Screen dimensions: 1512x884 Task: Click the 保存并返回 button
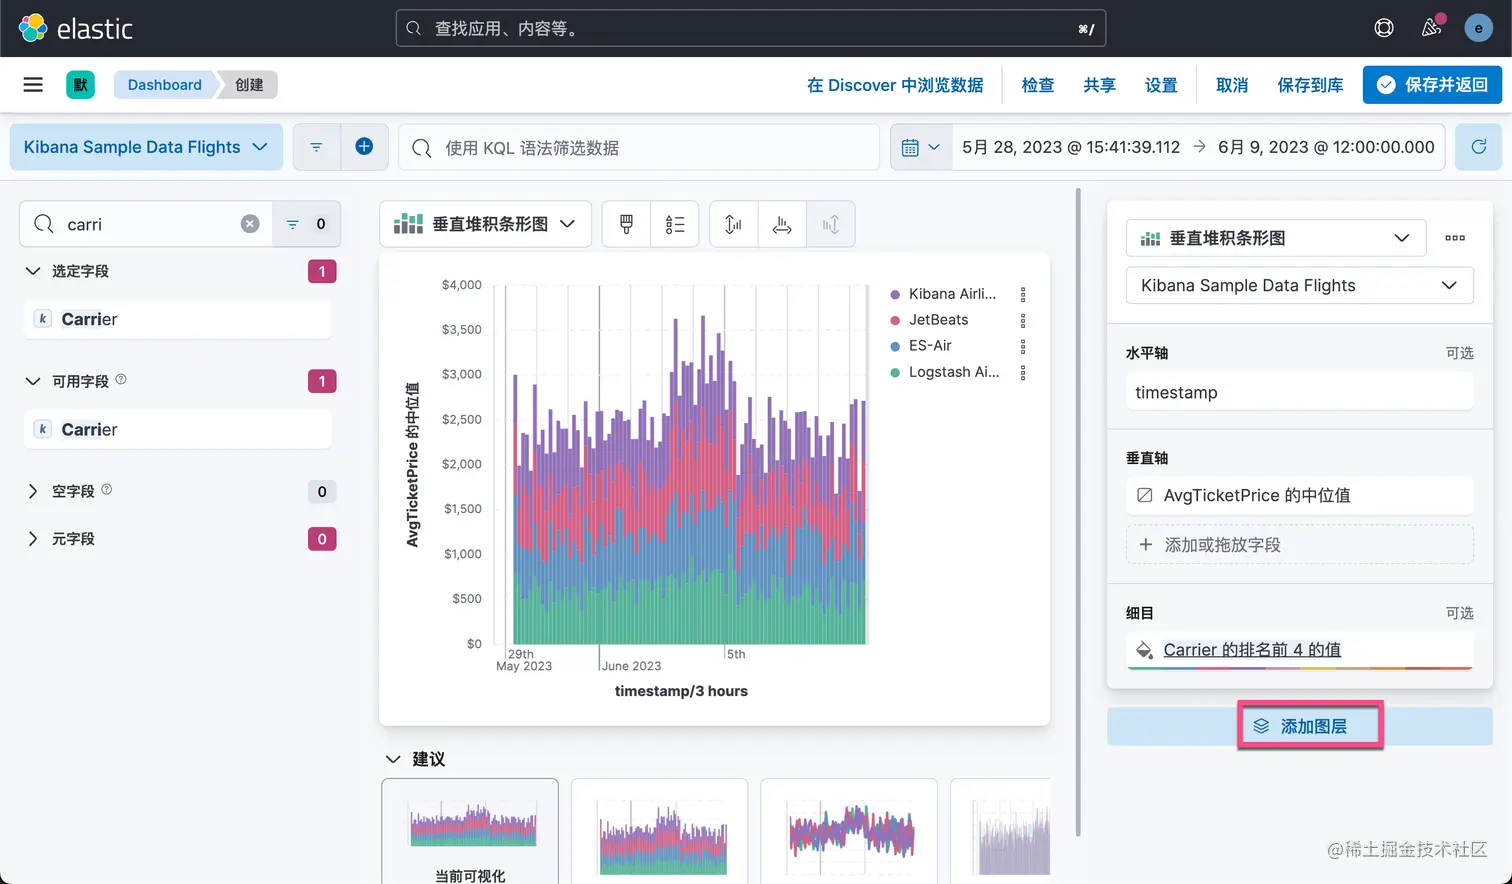pyautogui.click(x=1432, y=85)
